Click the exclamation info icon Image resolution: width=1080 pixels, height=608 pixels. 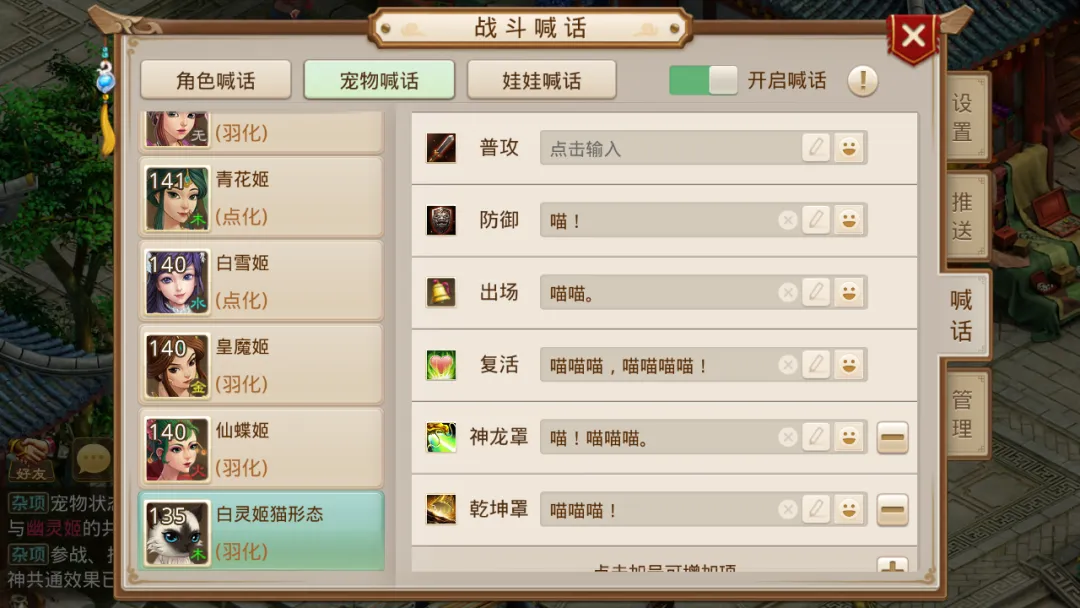click(x=862, y=81)
